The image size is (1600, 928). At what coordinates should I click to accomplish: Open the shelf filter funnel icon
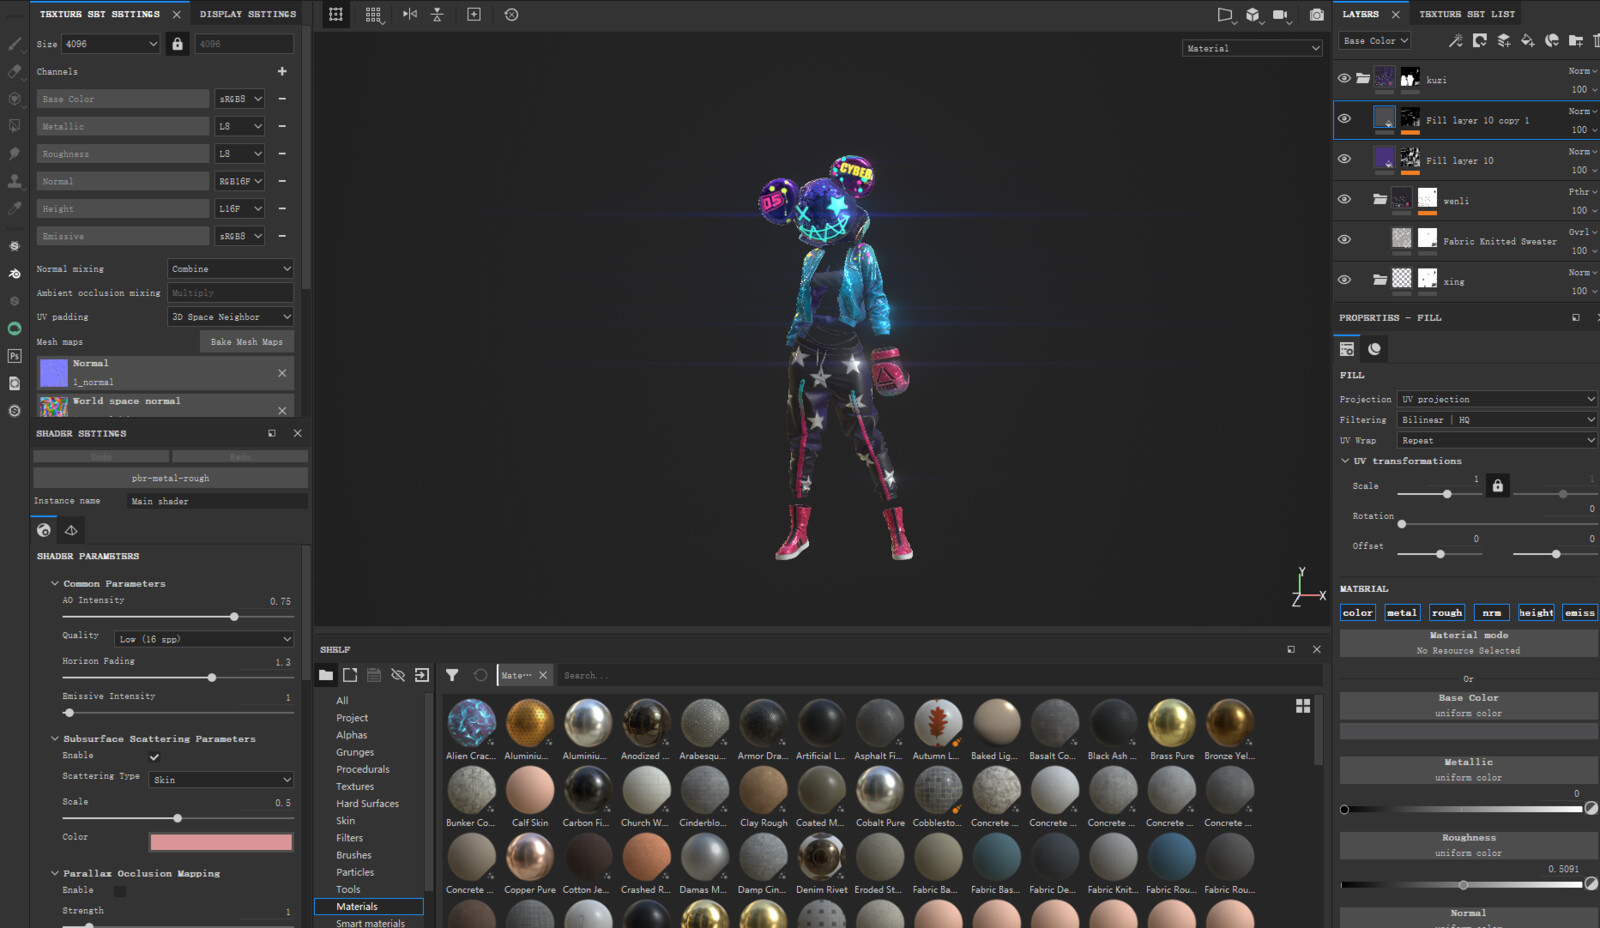[452, 675]
